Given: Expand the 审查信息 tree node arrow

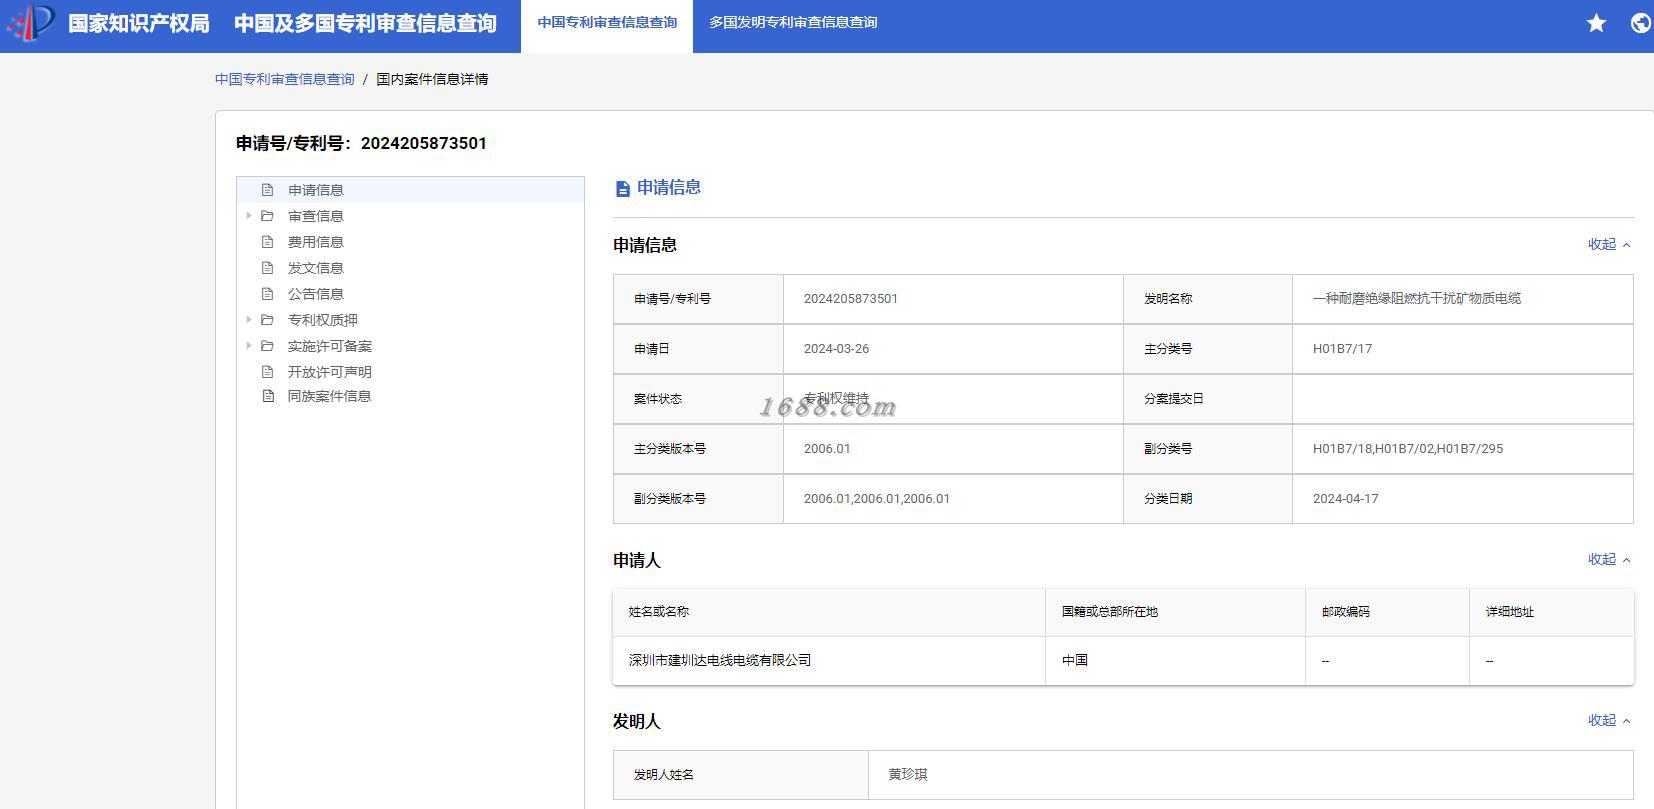Looking at the screenshot, I should (x=248, y=216).
